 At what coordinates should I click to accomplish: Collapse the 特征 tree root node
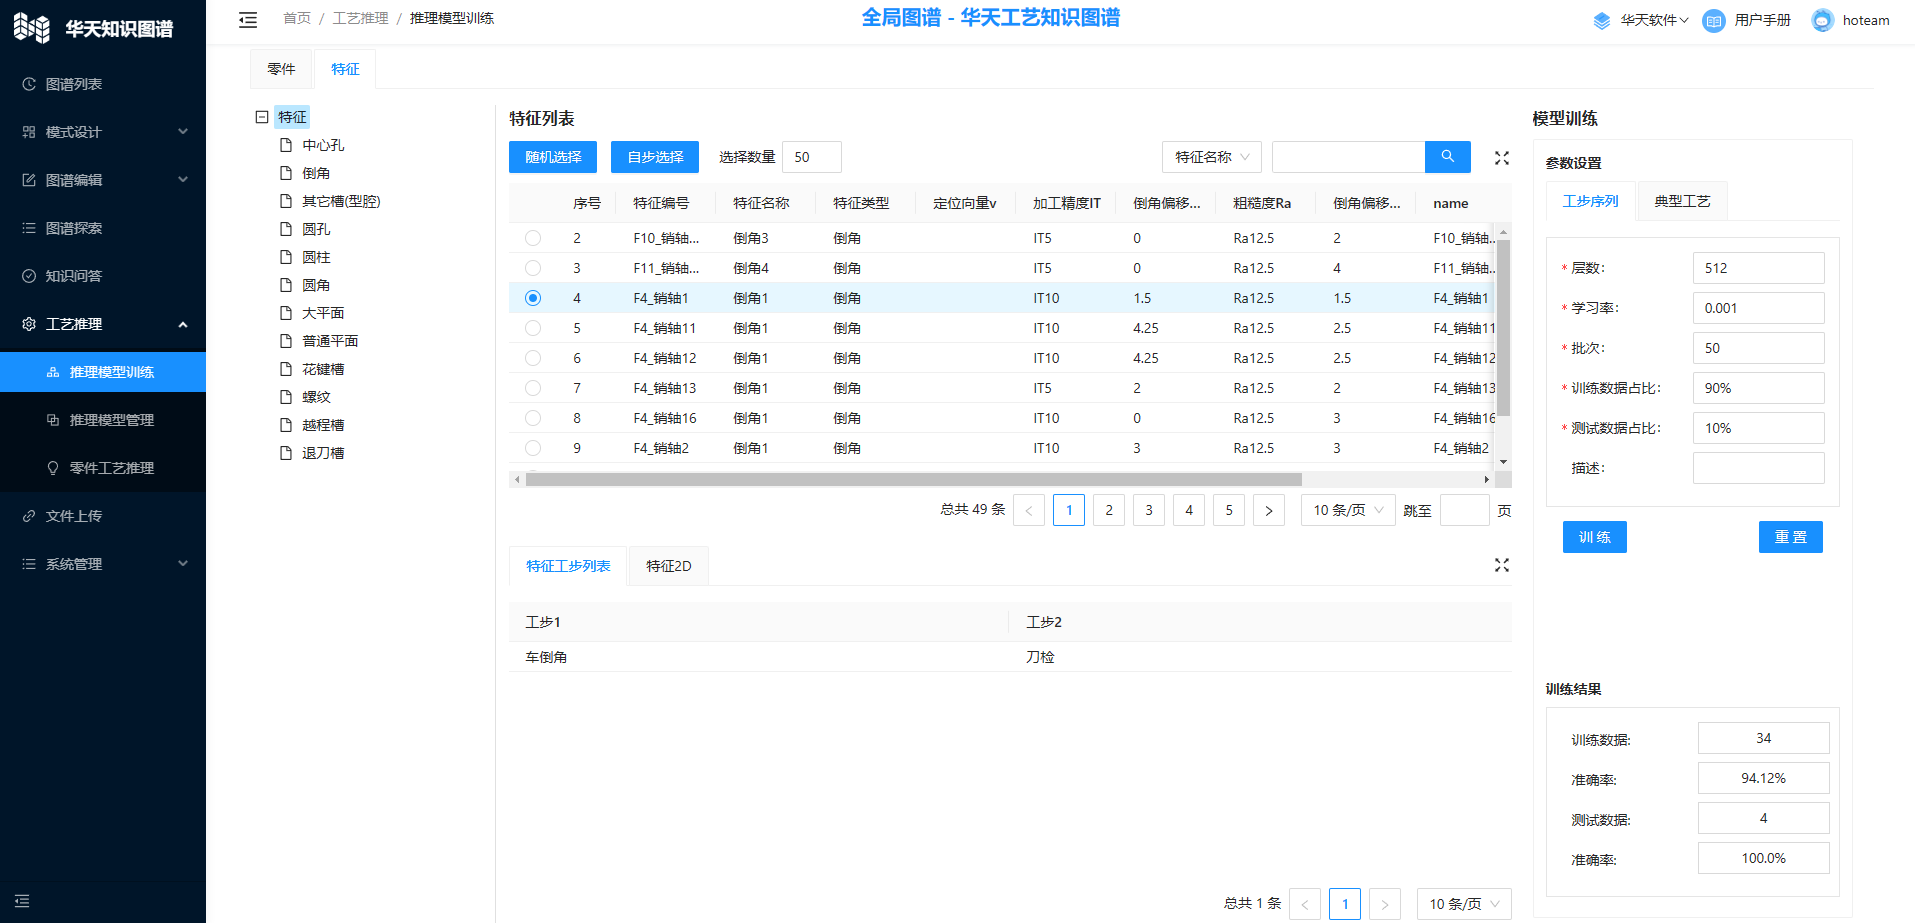pyautogui.click(x=262, y=117)
